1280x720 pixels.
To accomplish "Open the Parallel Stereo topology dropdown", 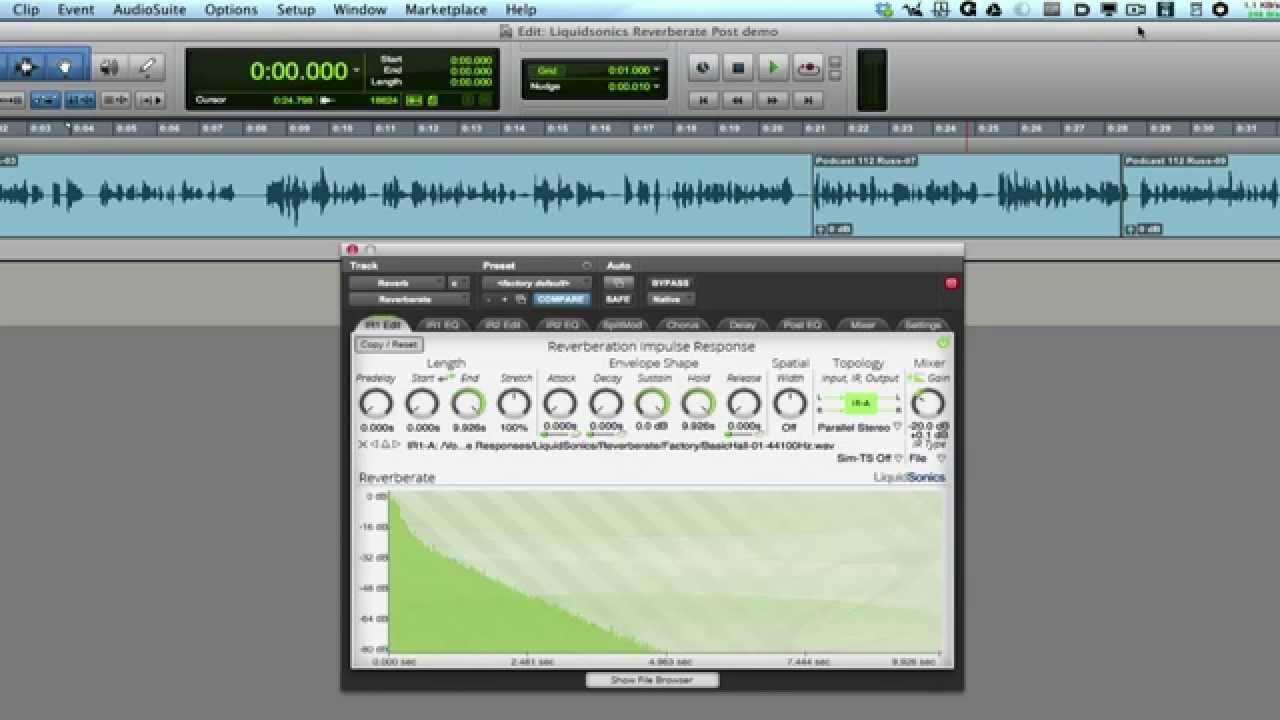I will (858, 428).
